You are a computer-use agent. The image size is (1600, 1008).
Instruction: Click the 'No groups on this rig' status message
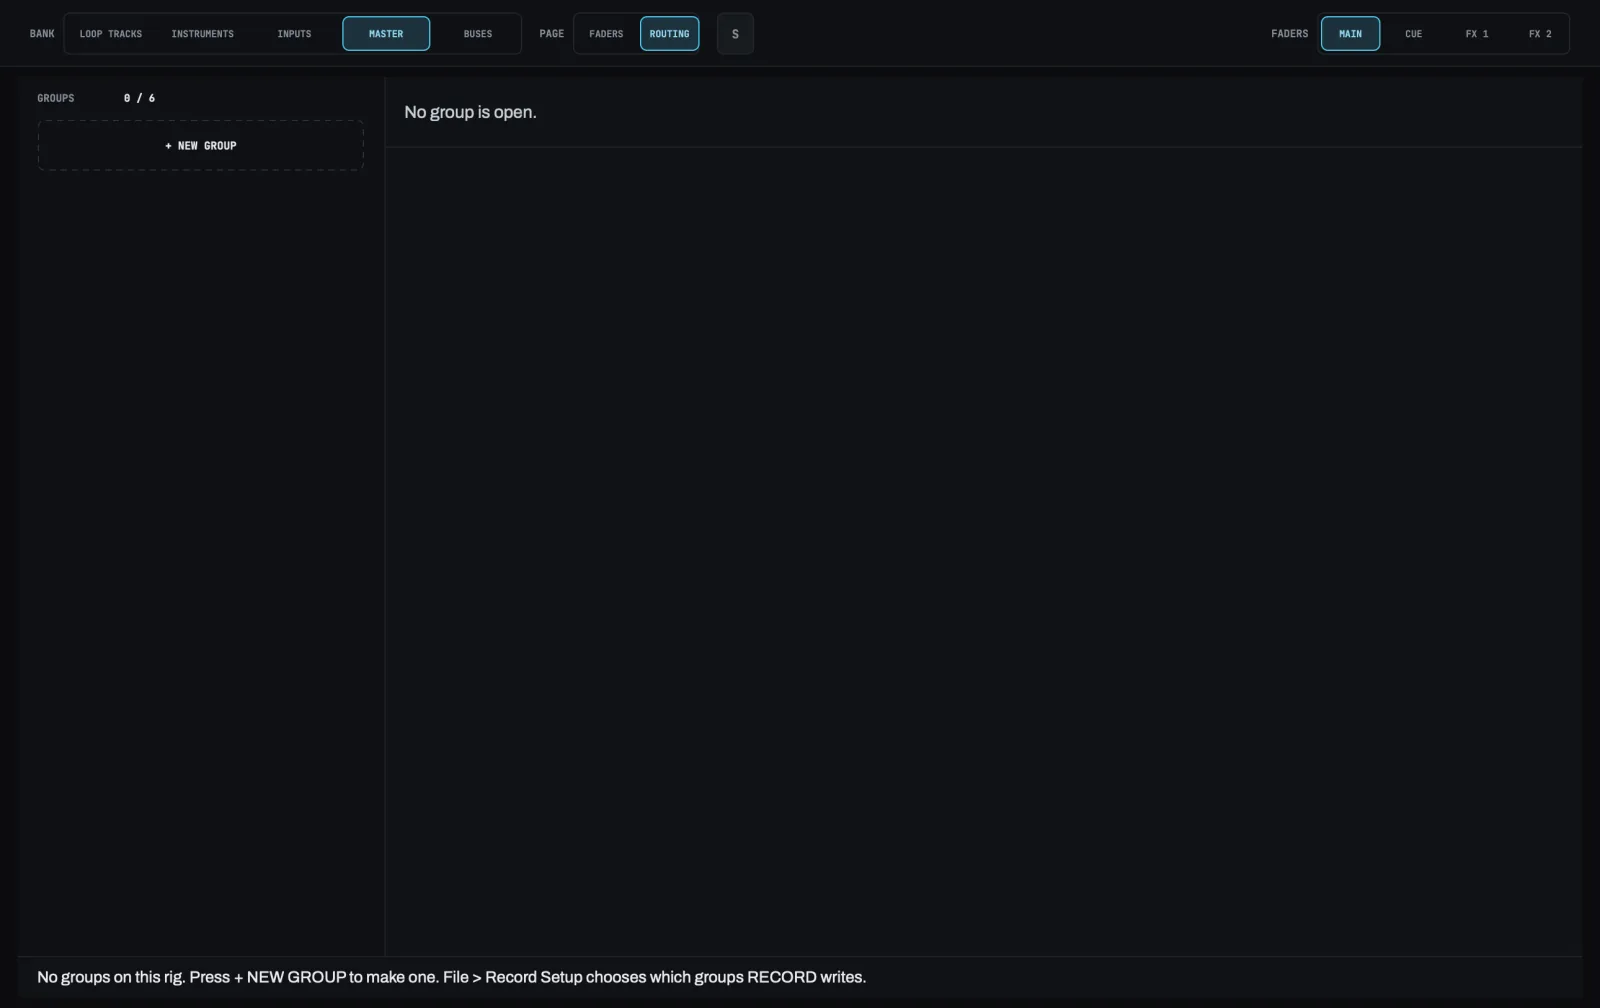[451, 977]
